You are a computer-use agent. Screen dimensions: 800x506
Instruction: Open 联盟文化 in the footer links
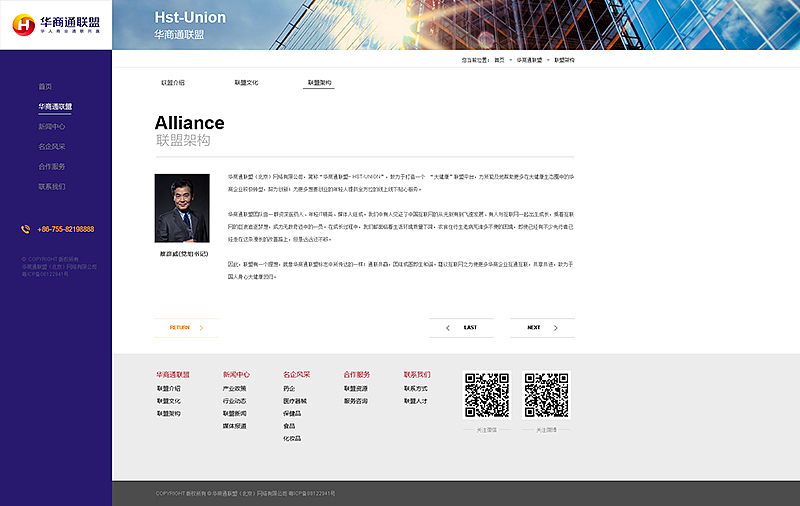(169, 401)
